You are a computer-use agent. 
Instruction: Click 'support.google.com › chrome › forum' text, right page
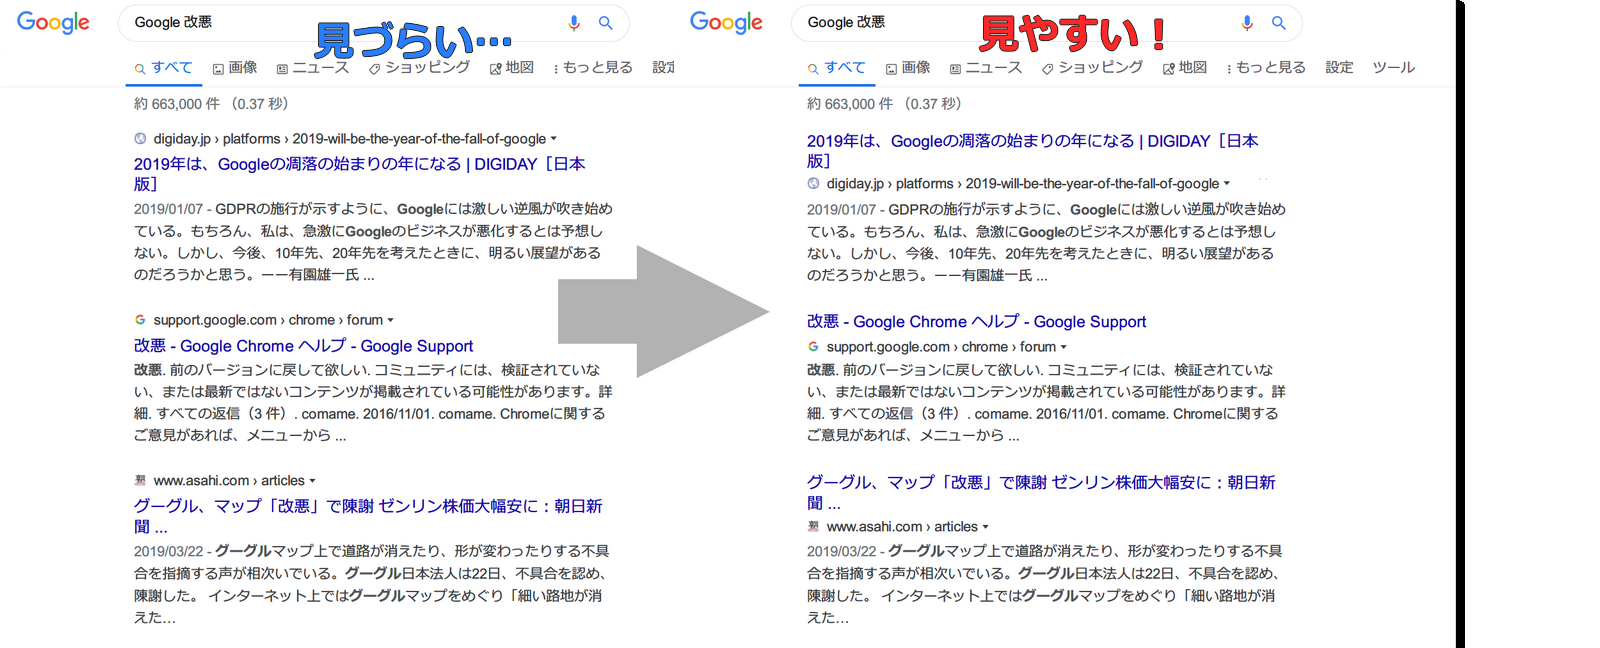941,347
